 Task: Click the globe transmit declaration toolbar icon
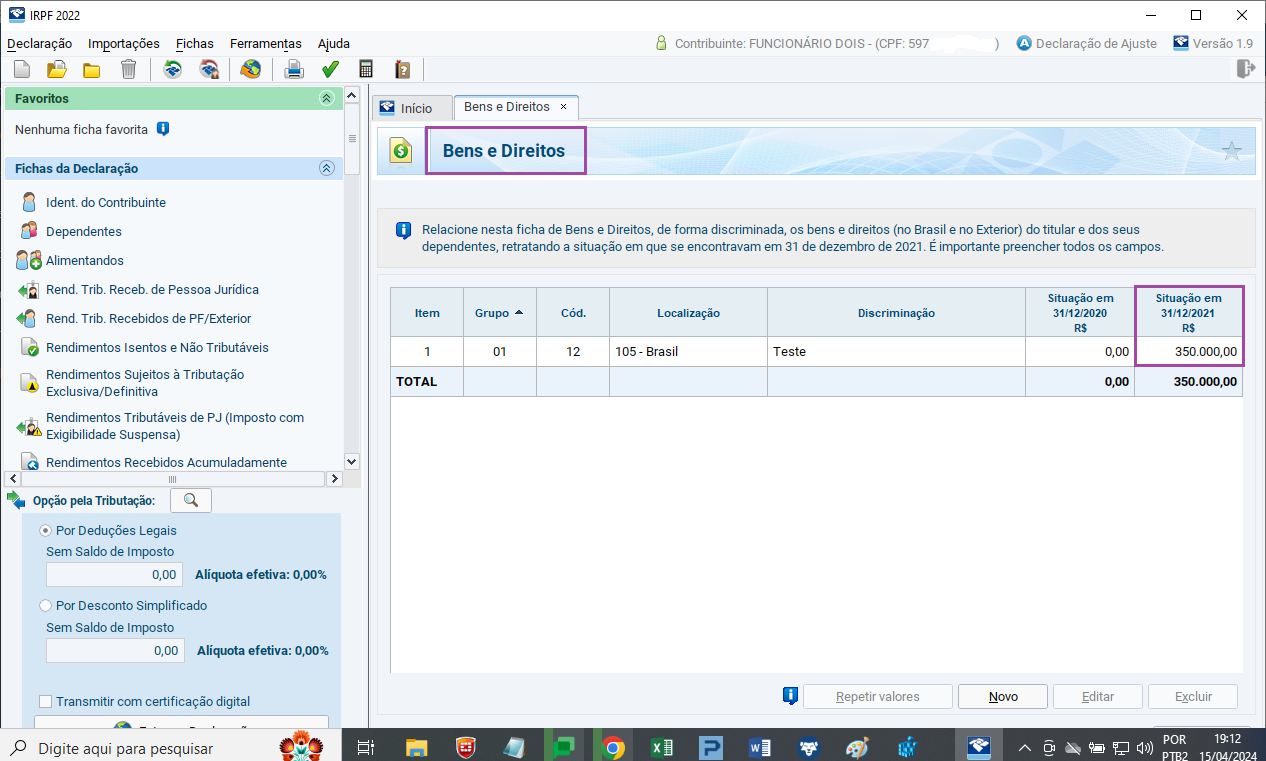[251, 69]
